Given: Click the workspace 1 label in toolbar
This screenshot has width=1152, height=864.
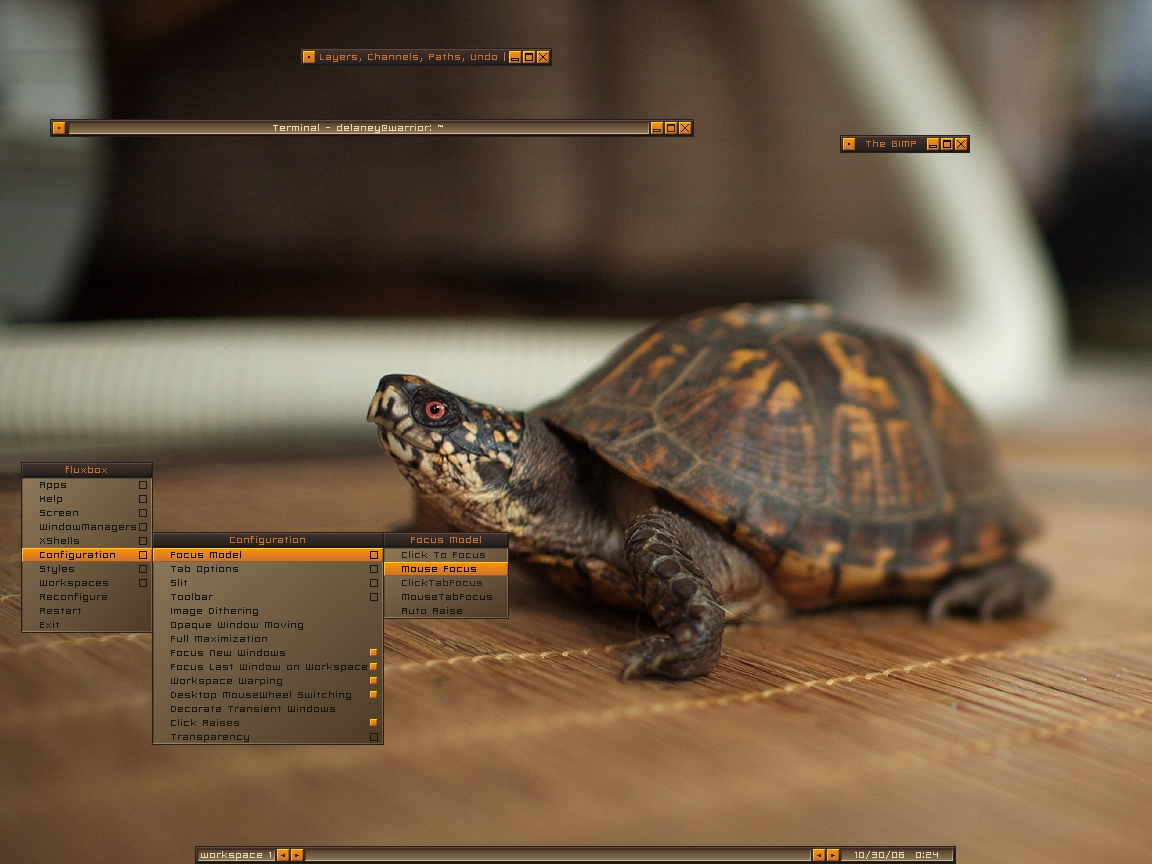Looking at the screenshot, I should 236,854.
